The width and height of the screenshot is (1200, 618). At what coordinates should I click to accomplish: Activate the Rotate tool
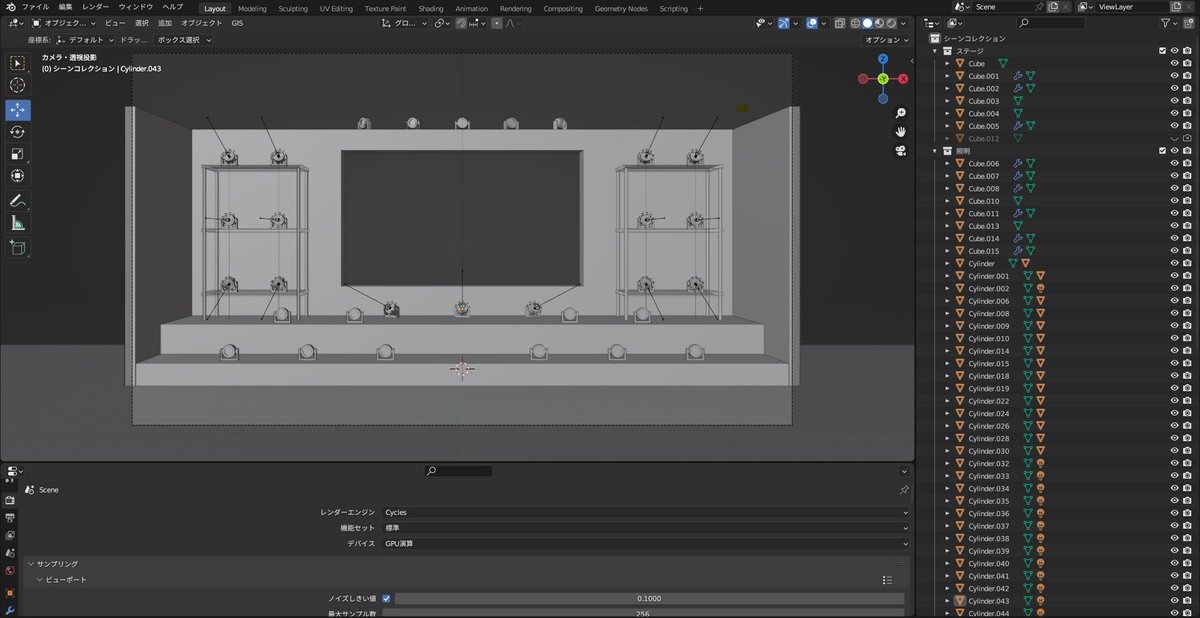[18, 132]
